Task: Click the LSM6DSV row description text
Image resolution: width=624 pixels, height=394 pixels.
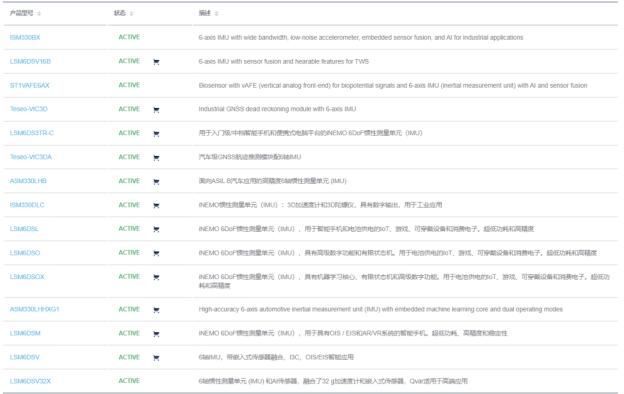Action: [276, 357]
